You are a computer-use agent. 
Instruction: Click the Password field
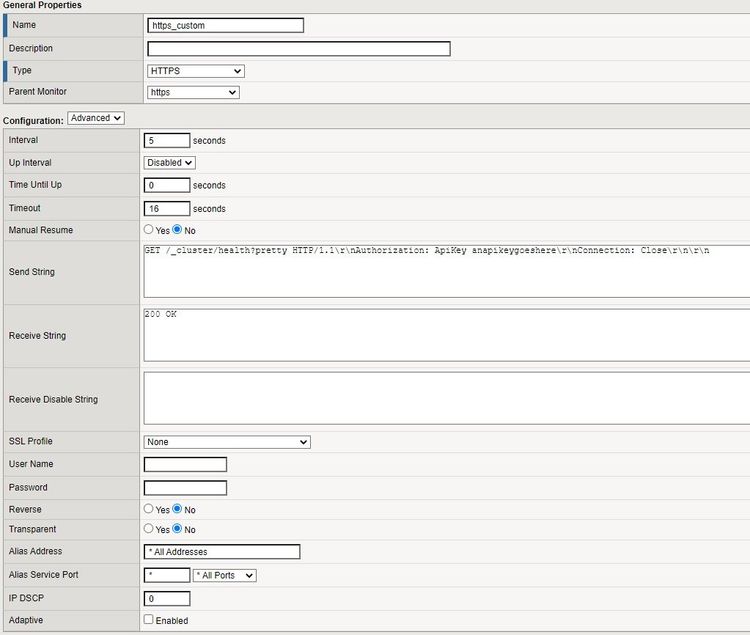[185, 487]
